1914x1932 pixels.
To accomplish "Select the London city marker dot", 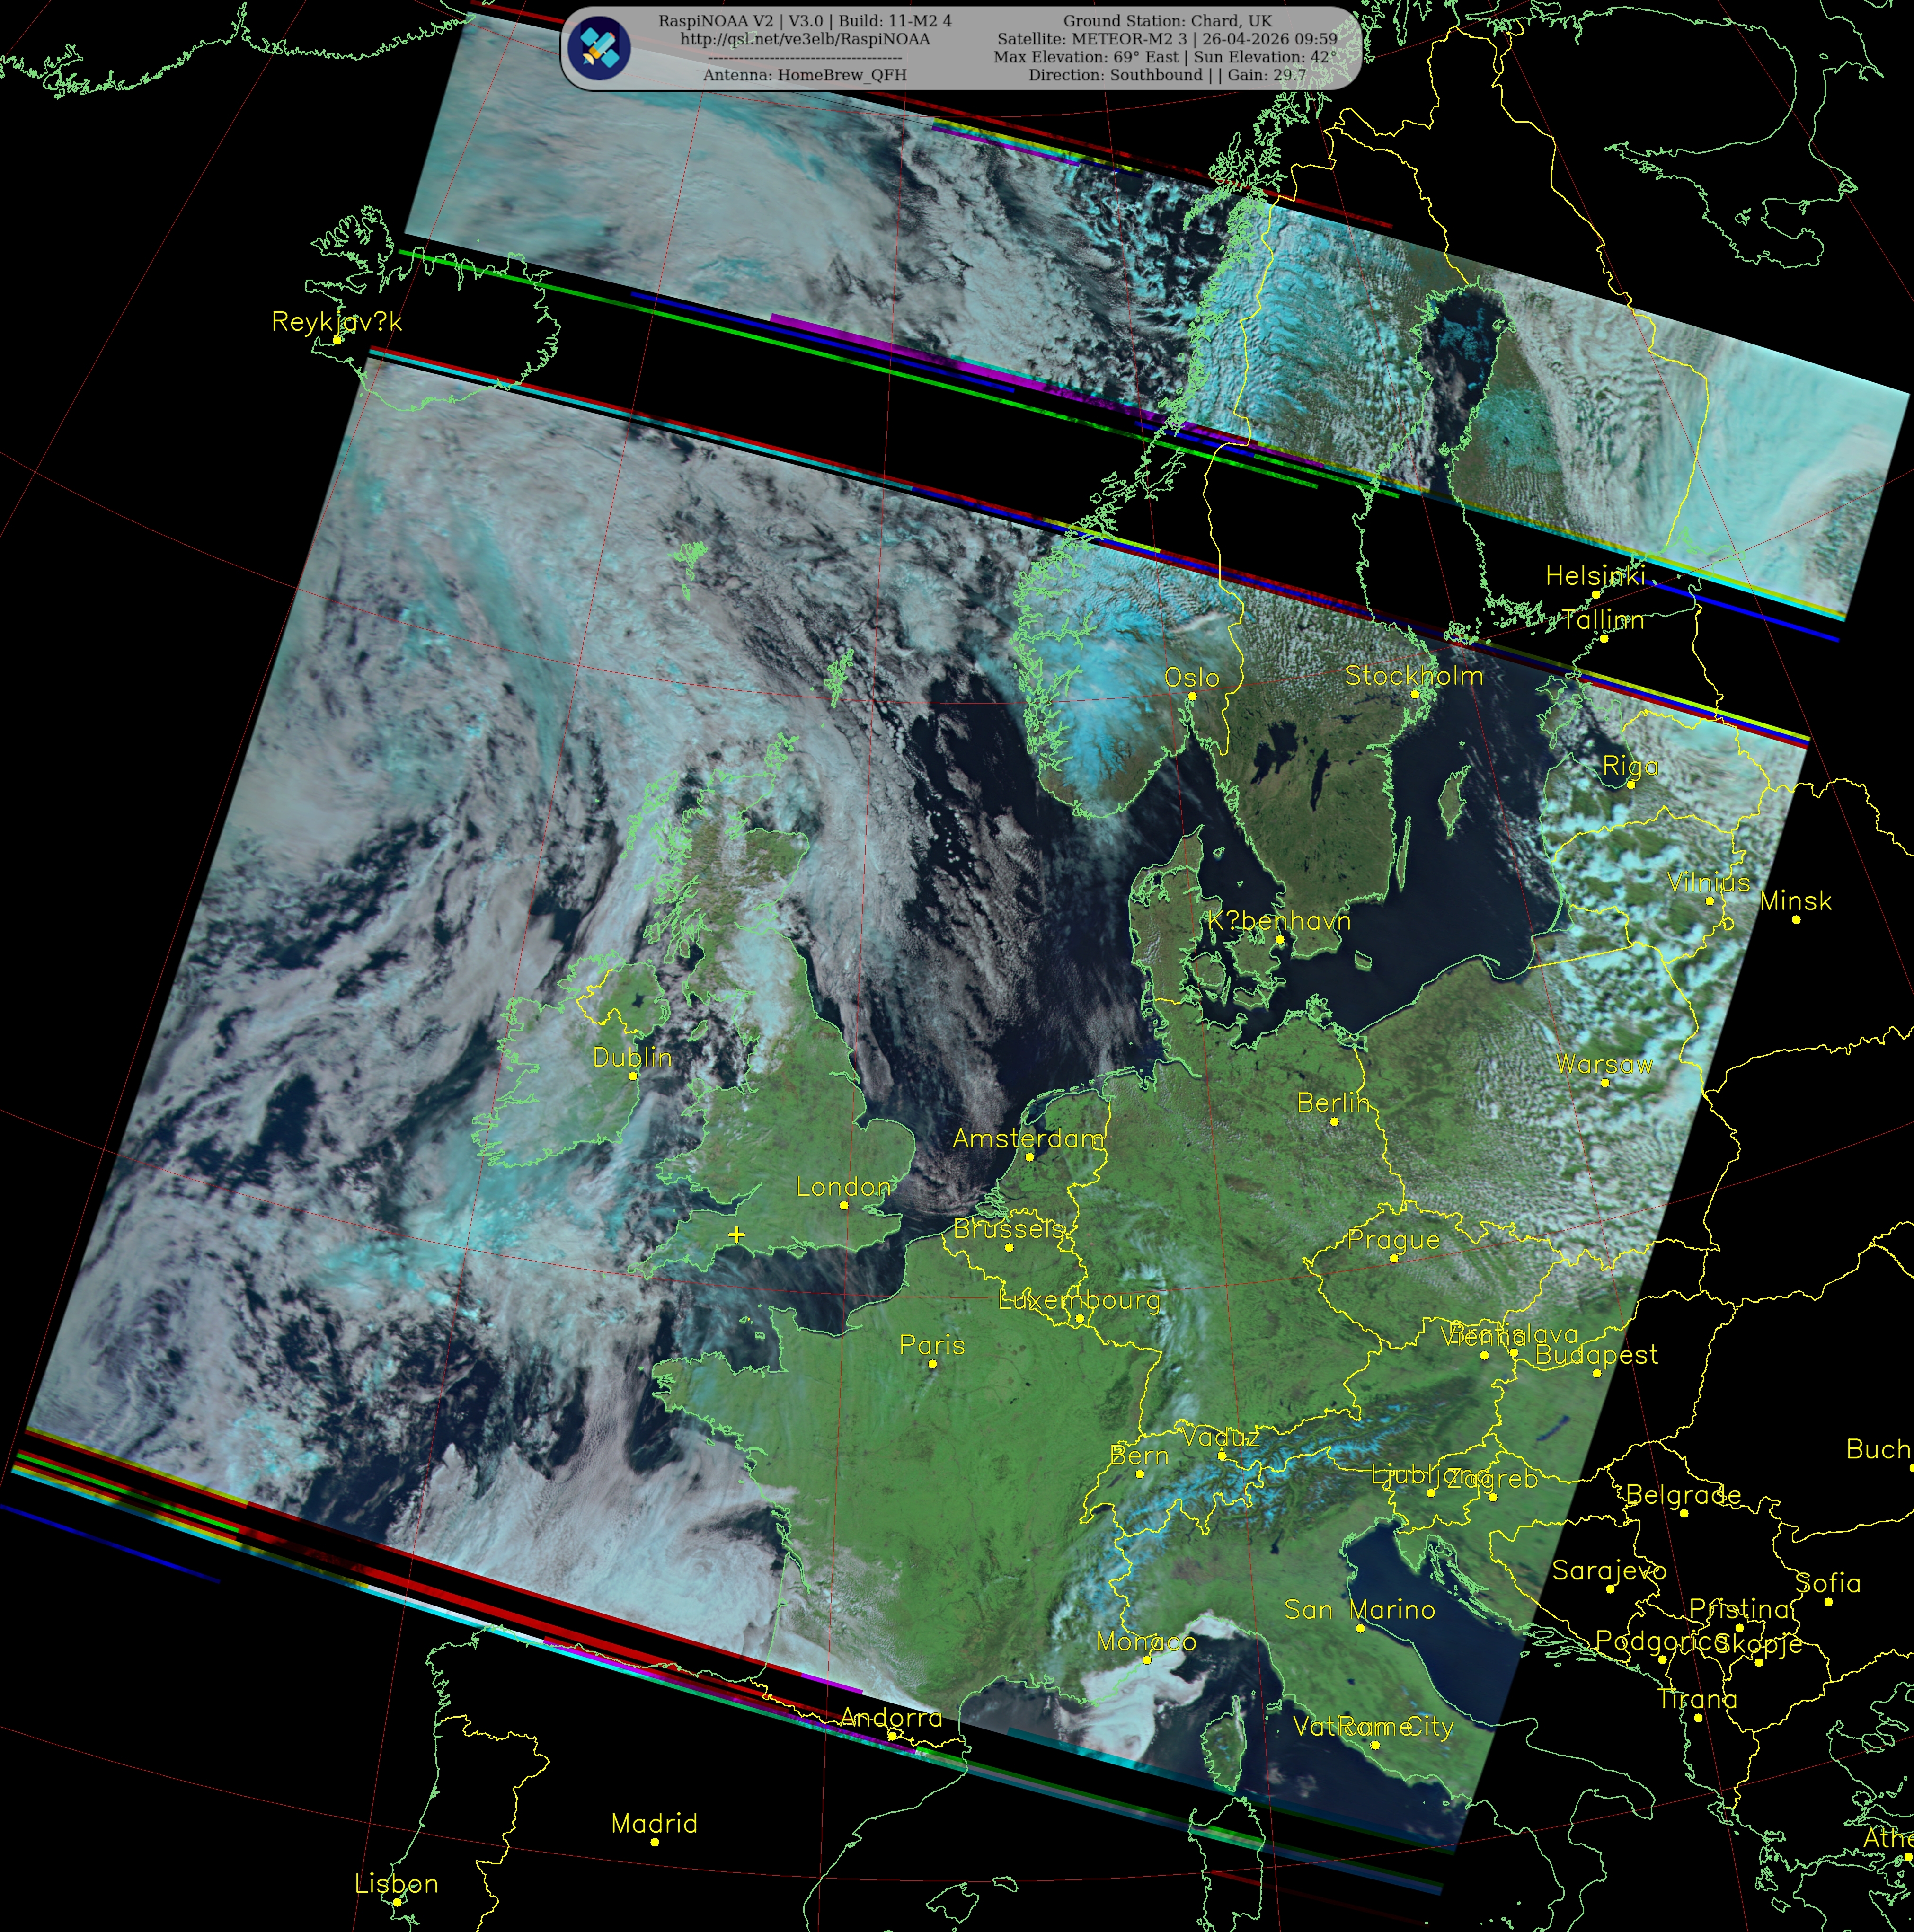I will (844, 1206).
